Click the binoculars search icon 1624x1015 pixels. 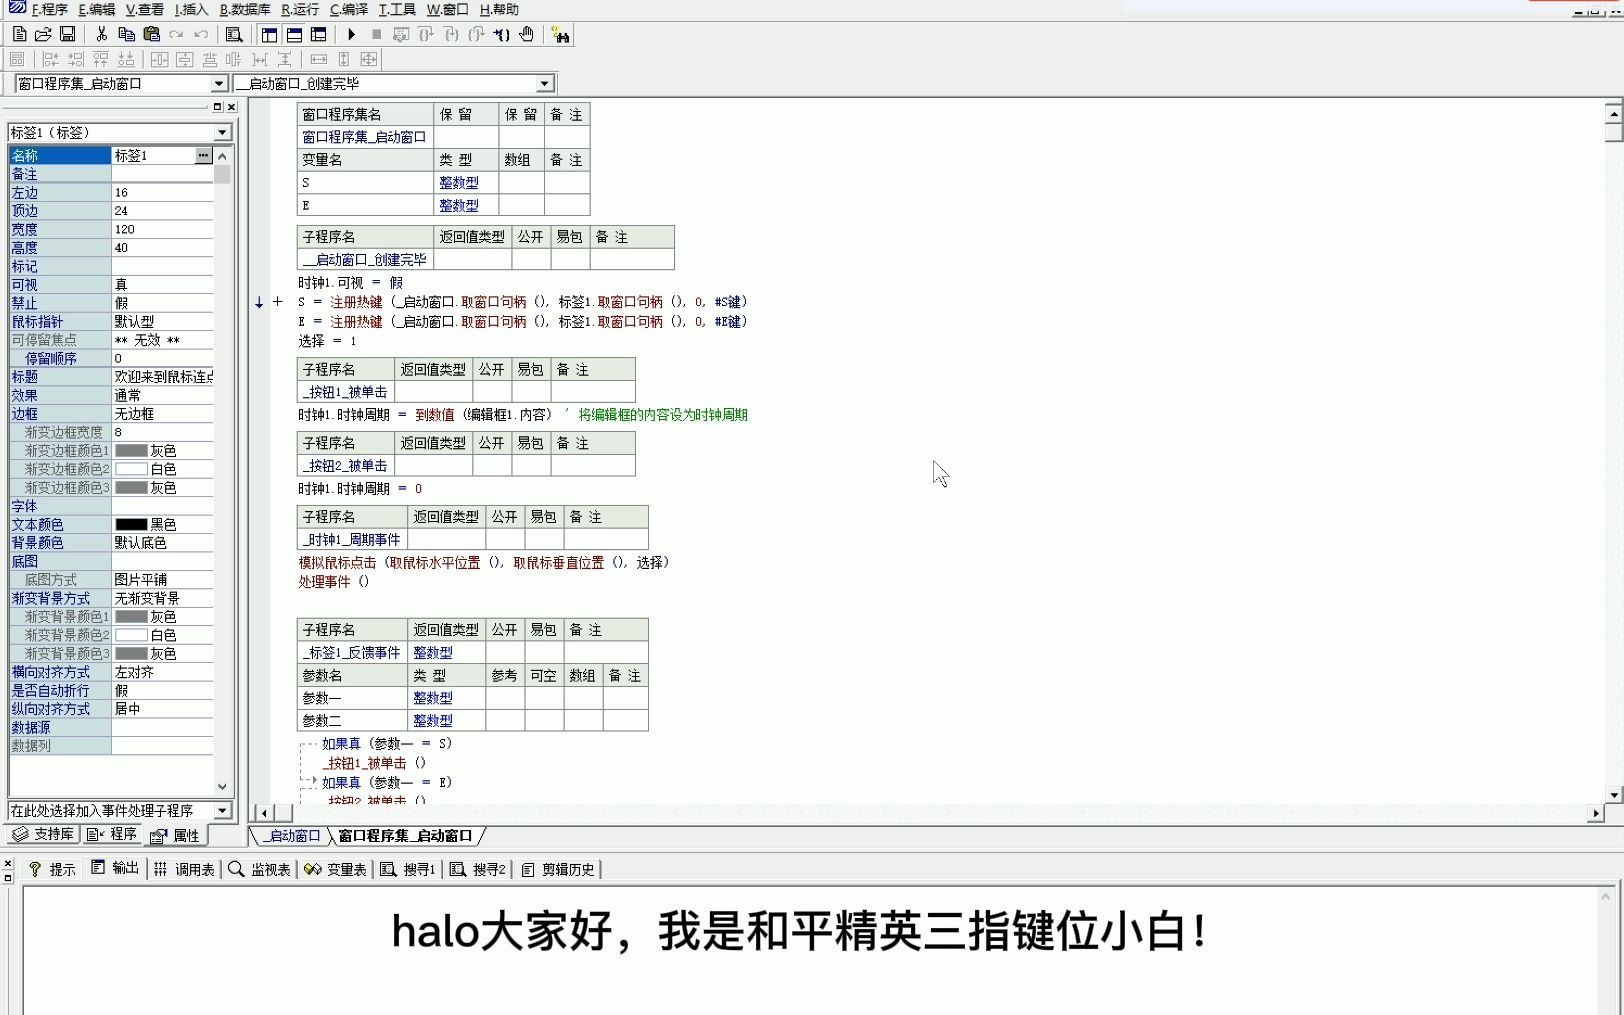561,35
